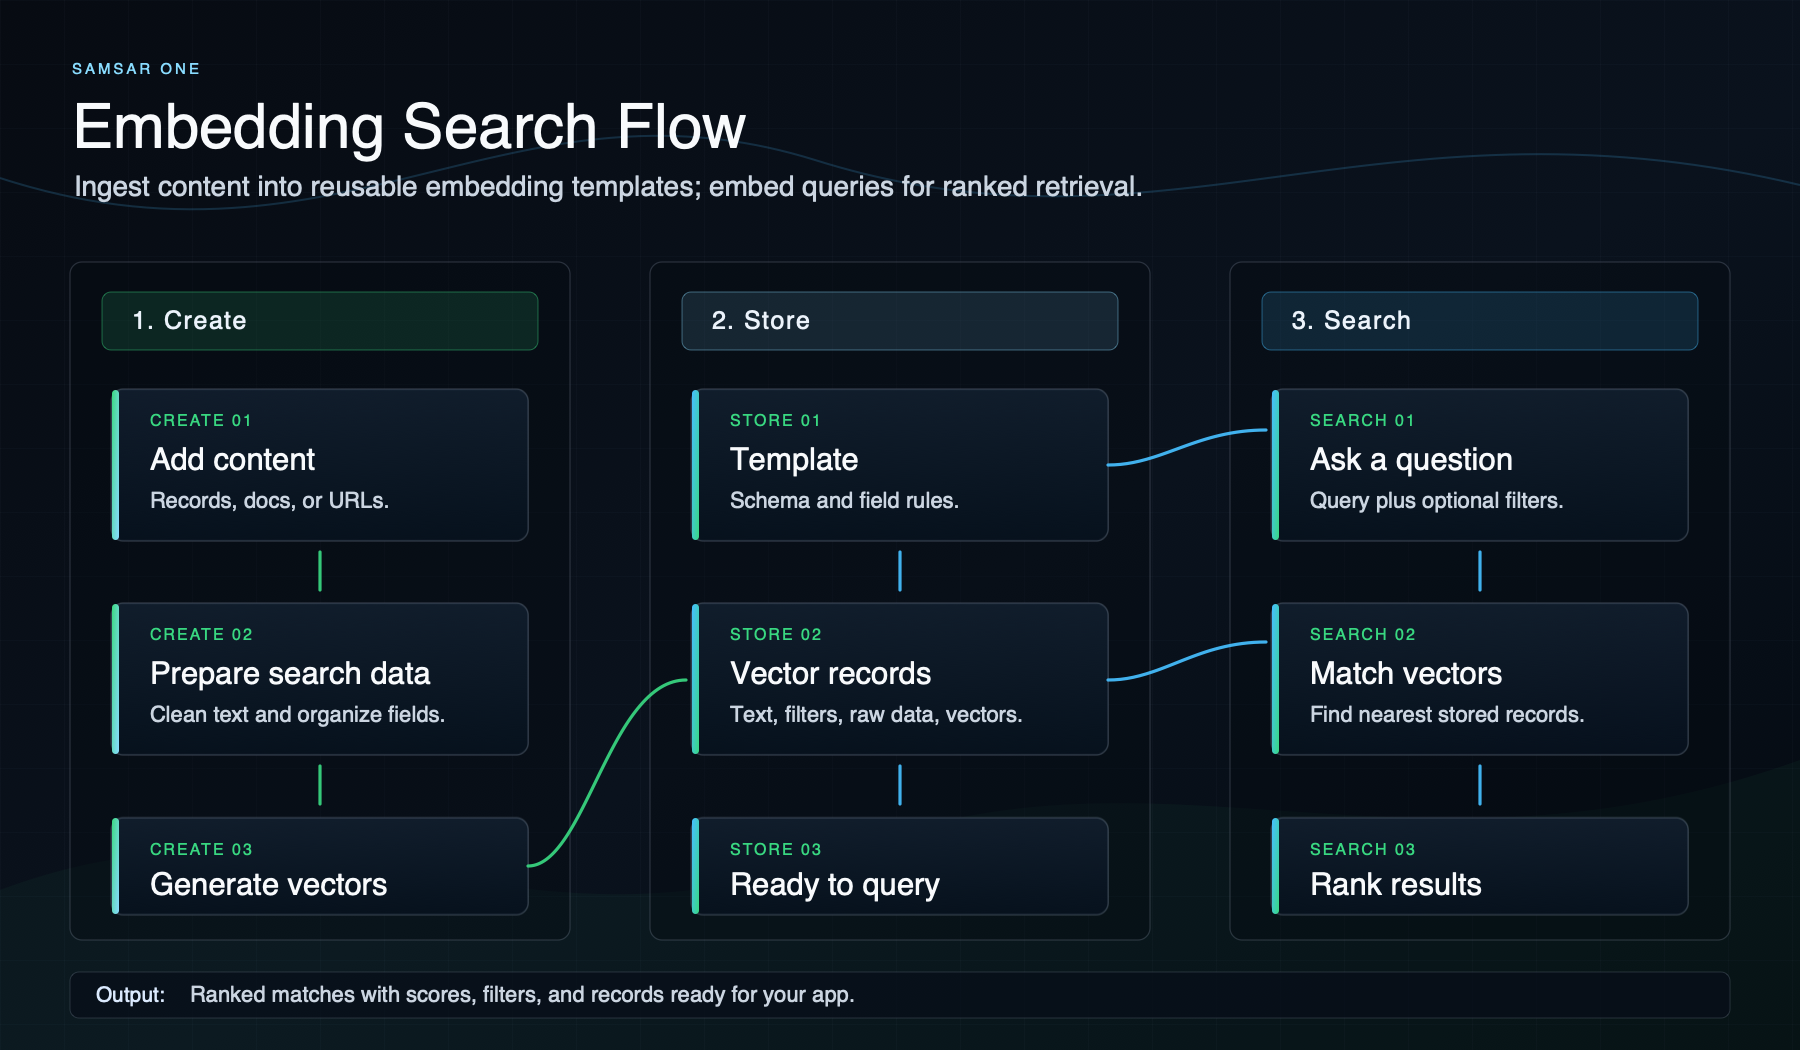Click the SAMSAR ONE brand label

click(x=136, y=69)
